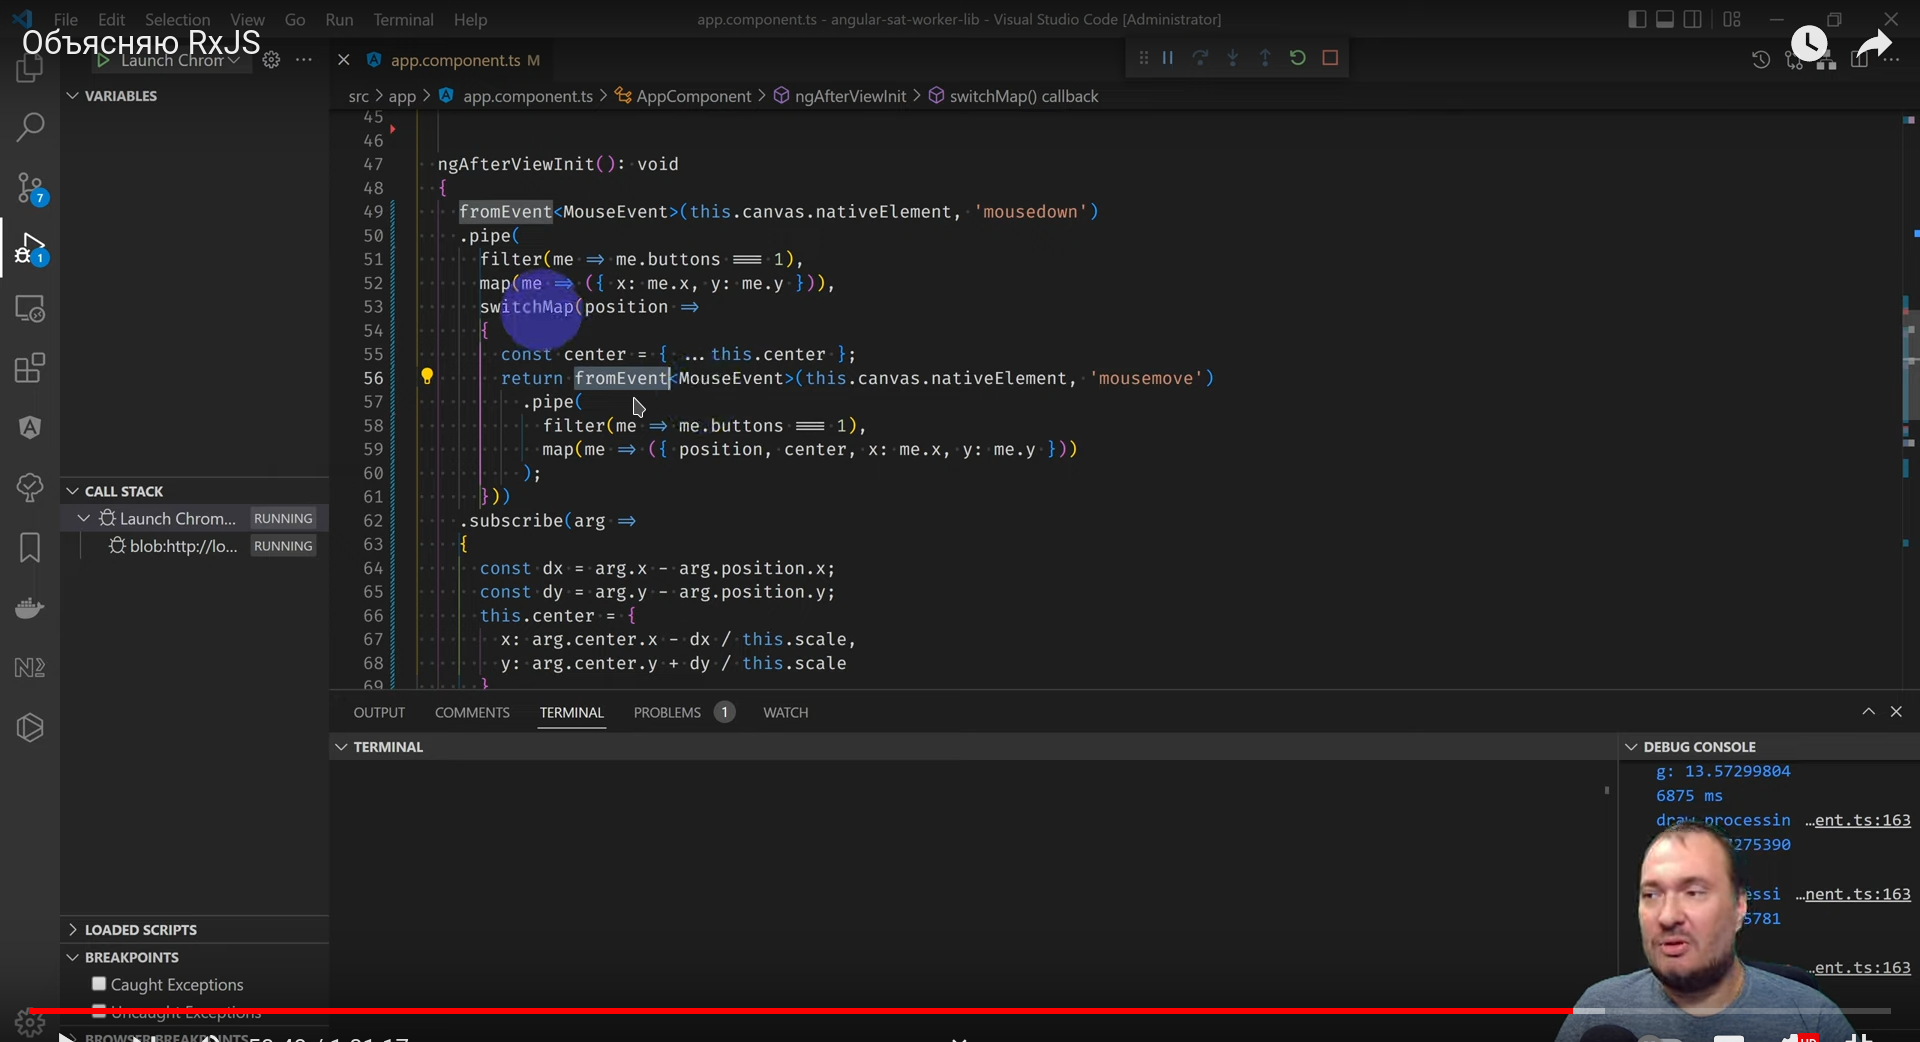Viewport: 1920px width, 1042px height.
Task: Collapse the DEBUG CONSOLE pane header
Action: pyautogui.click(x=1632, y=747)
